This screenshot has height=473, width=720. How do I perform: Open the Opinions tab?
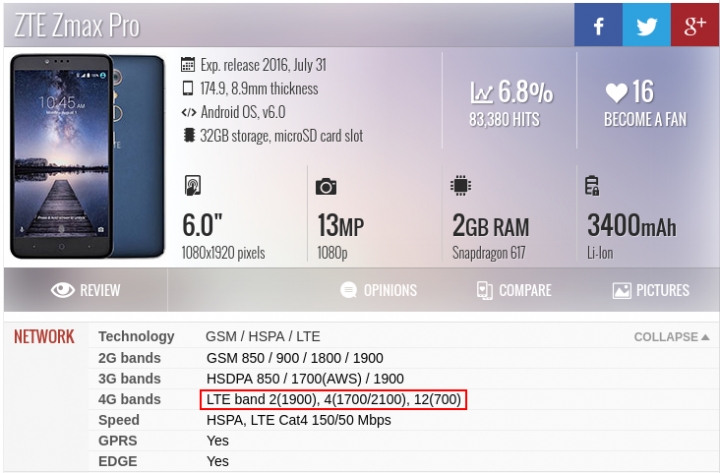coord(378,290)
